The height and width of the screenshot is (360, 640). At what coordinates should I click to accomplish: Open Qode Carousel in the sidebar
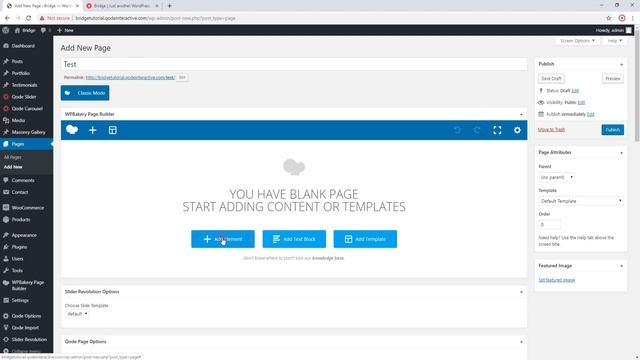click(x=27, y=109)
